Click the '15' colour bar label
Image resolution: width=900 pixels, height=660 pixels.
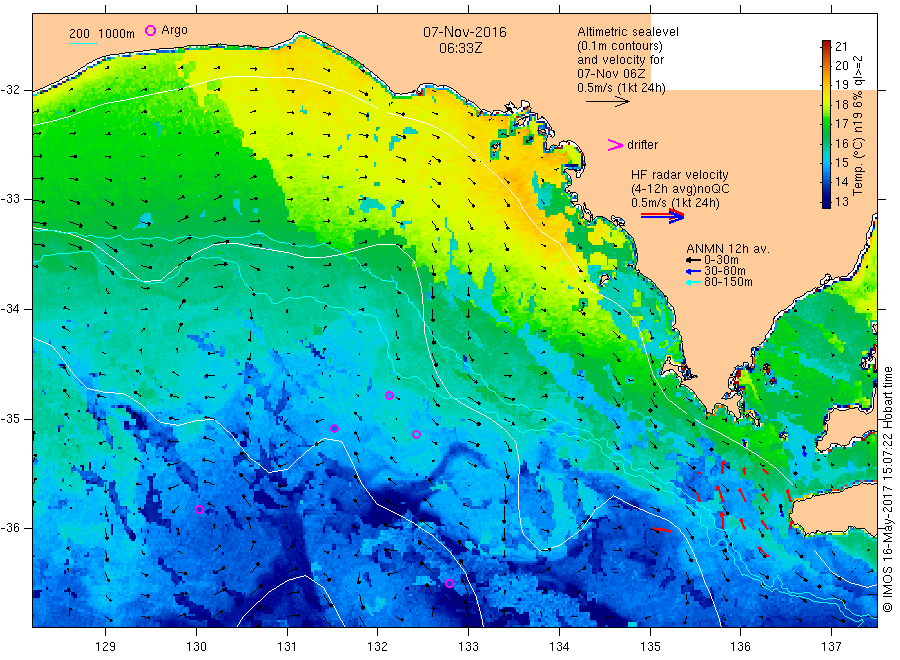[841, 162]
